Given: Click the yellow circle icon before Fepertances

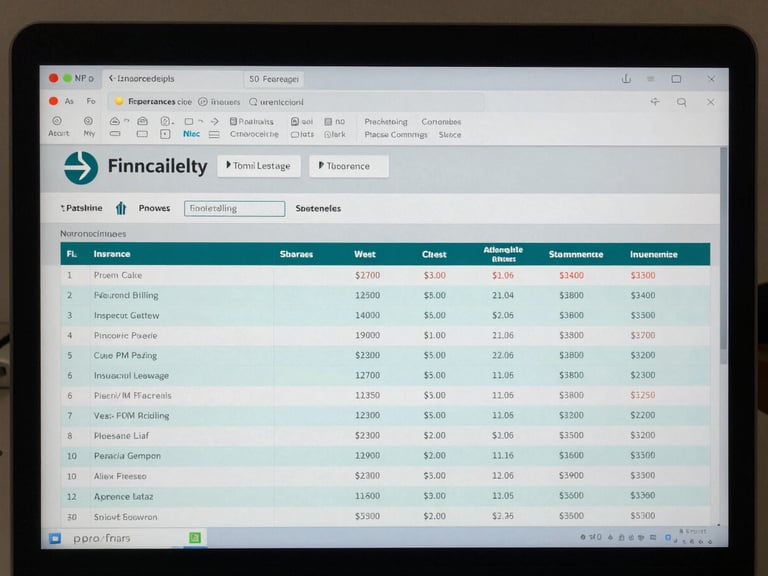Looking at the screenshot, I should point(119,101).
